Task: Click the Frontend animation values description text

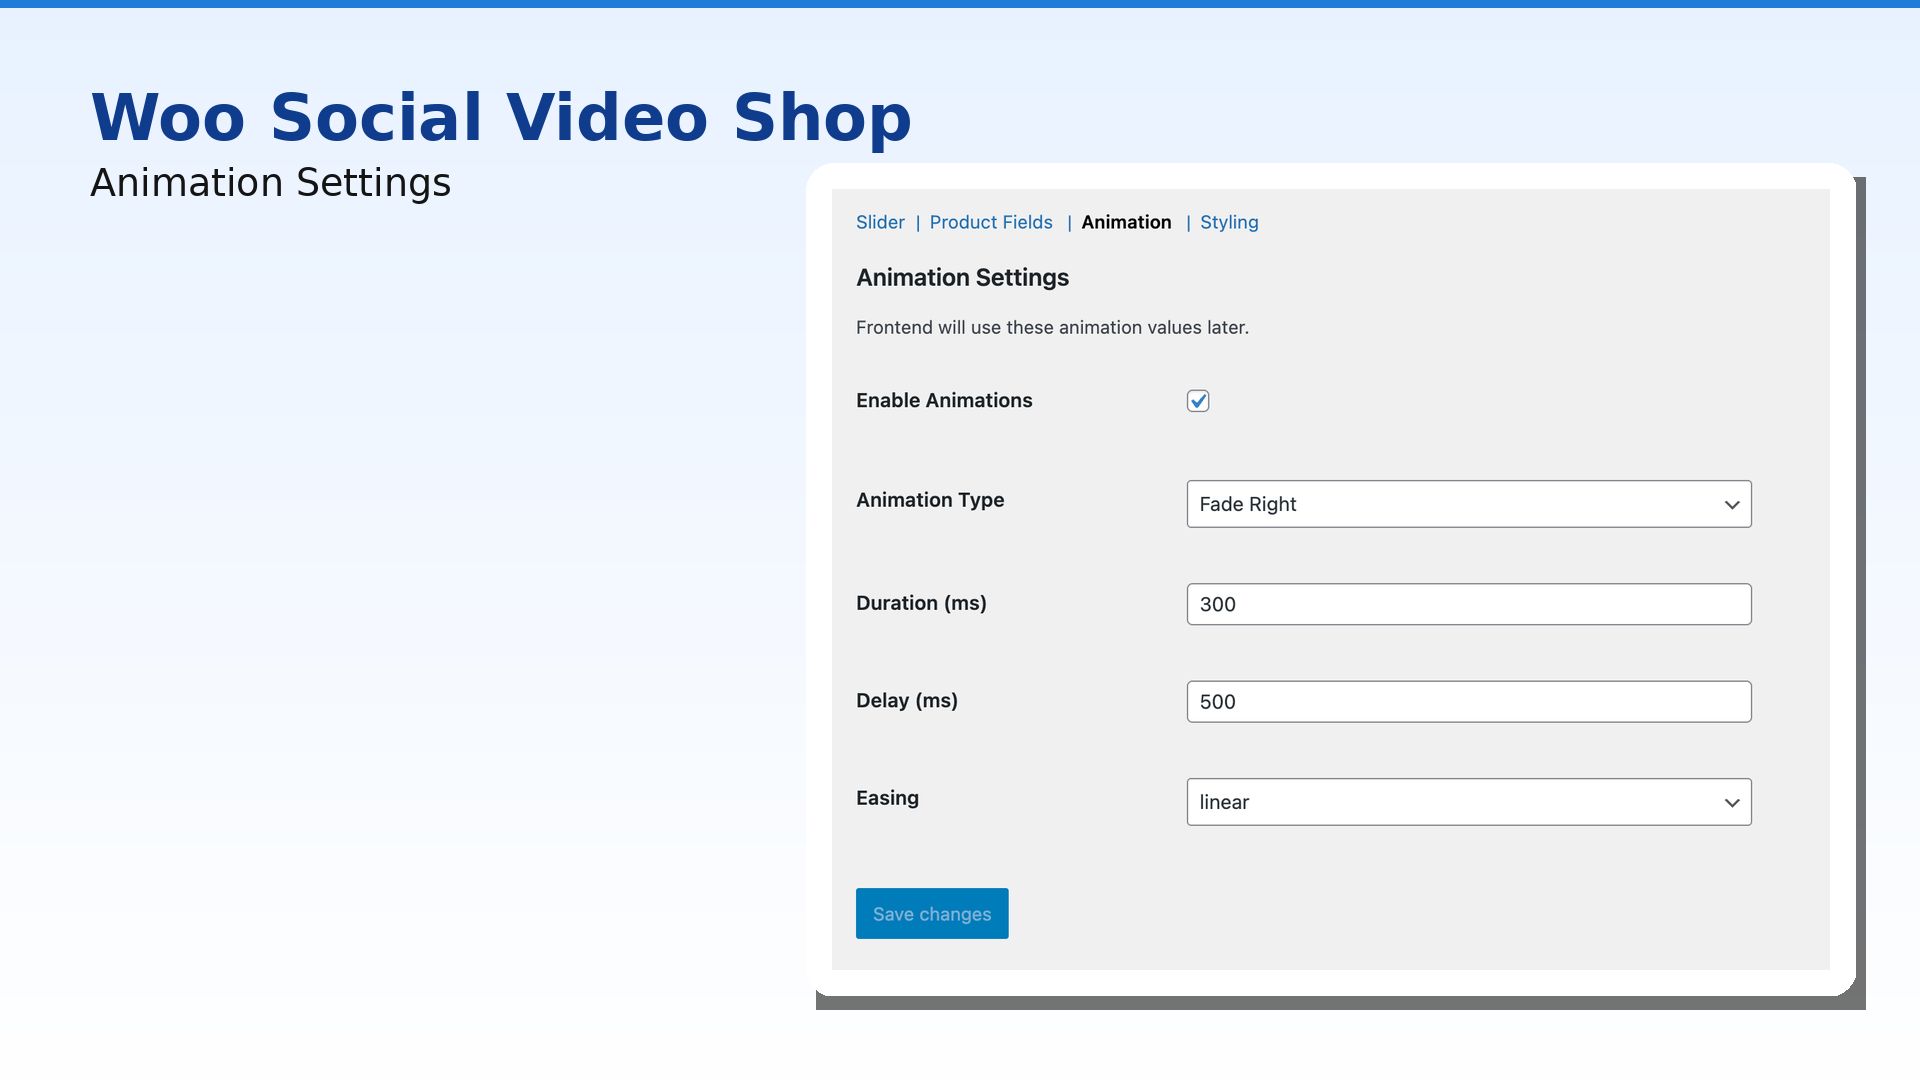Action: 1052,328
